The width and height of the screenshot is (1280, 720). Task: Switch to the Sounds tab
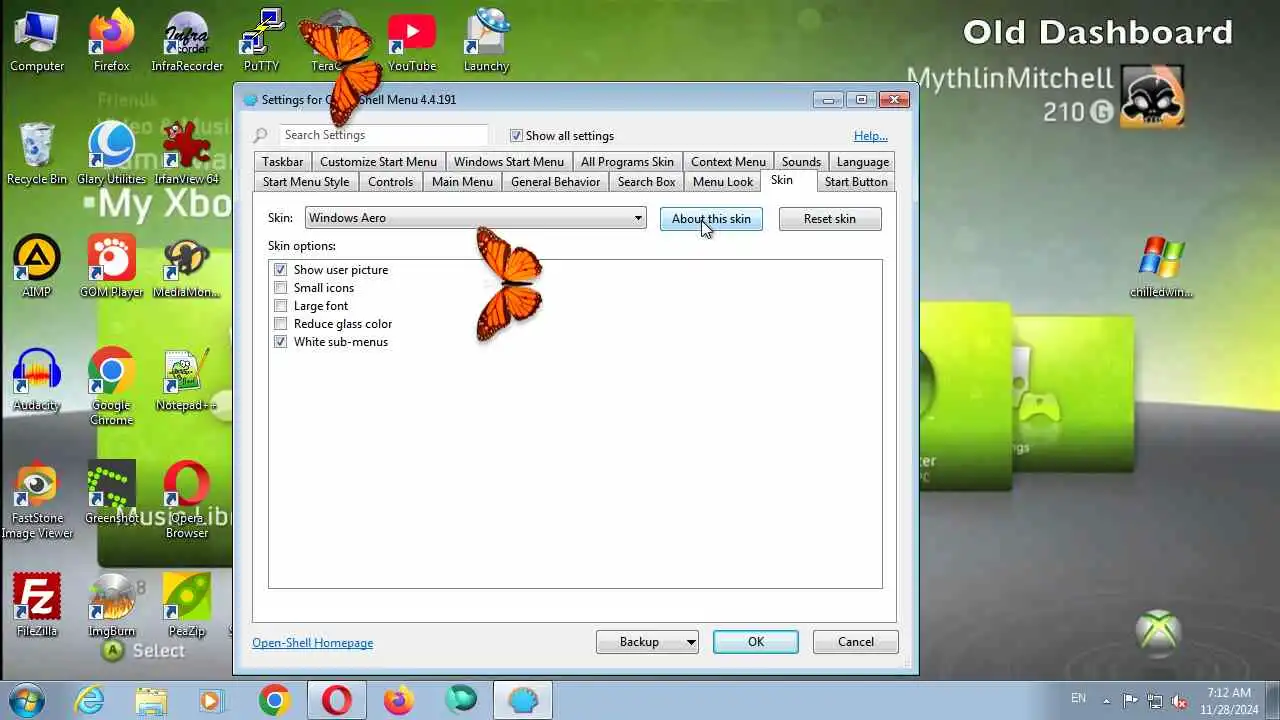[801, 162]
